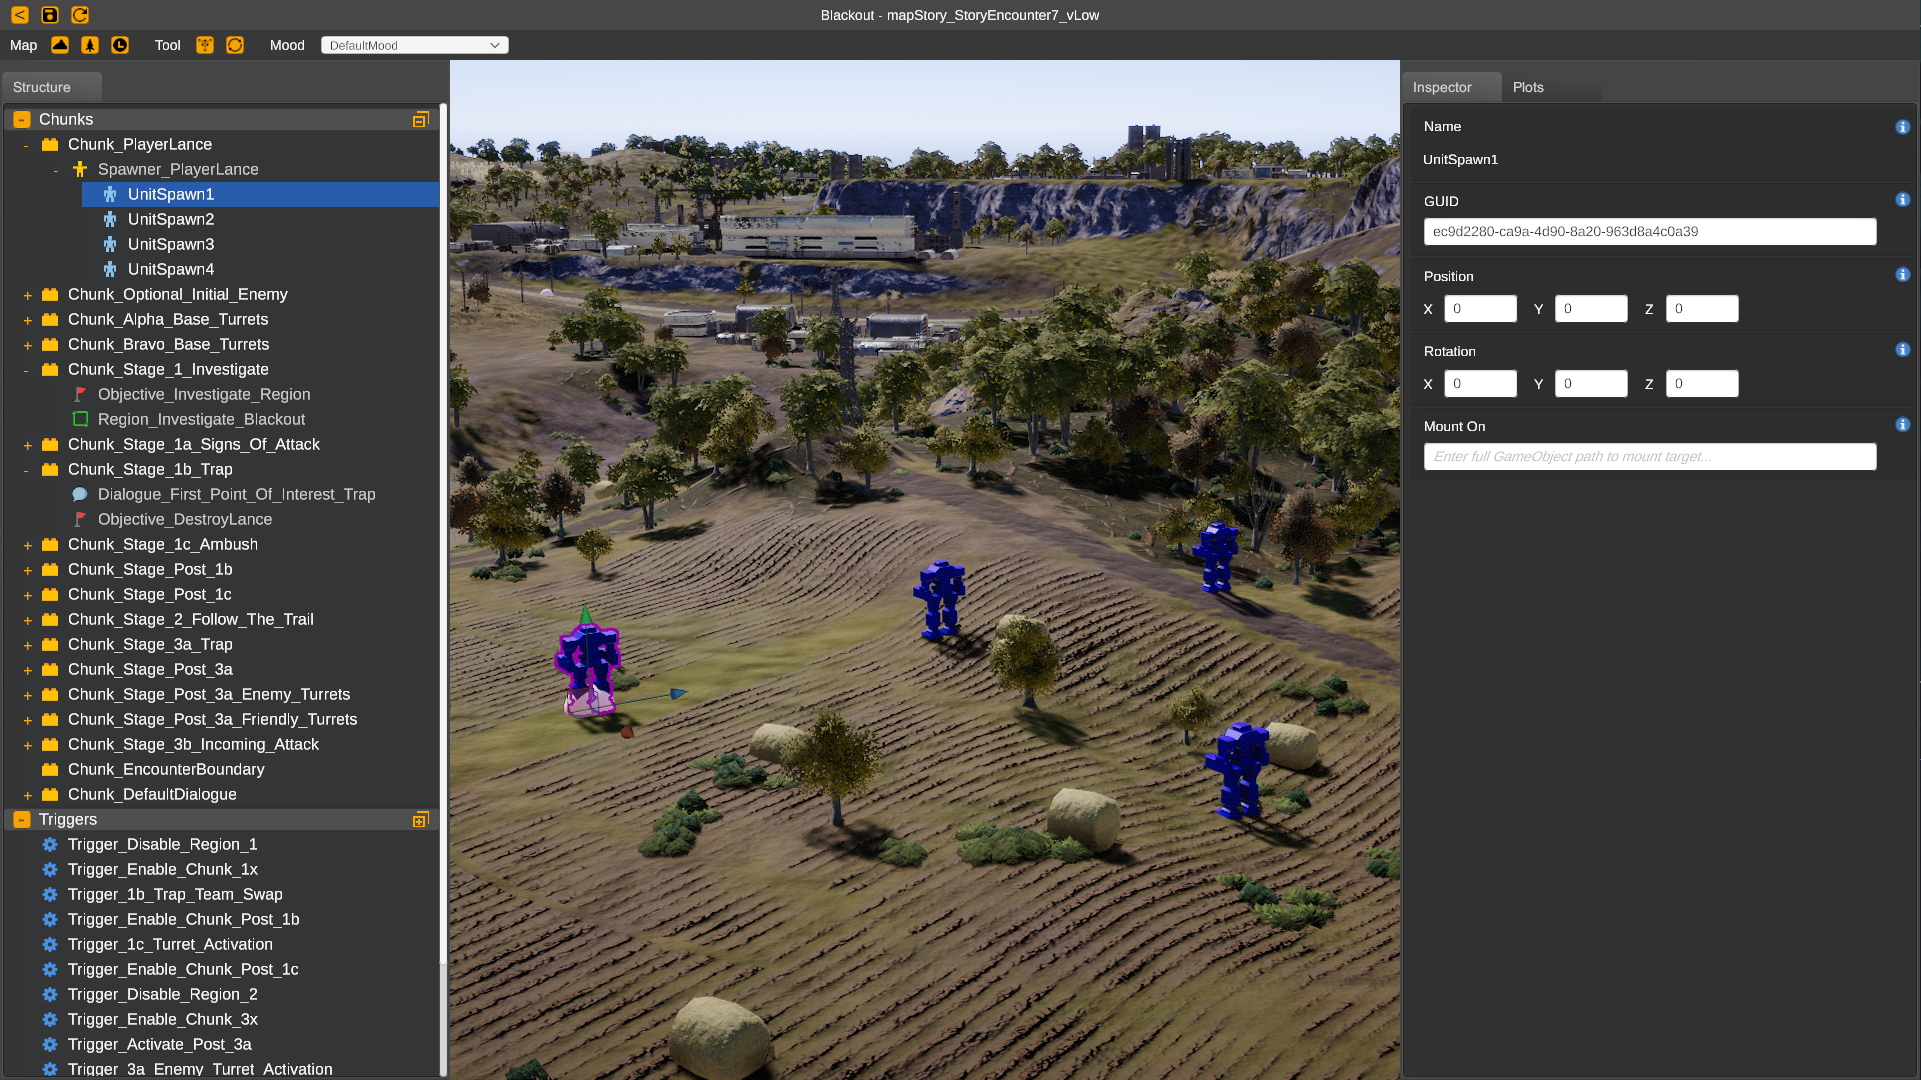The height and width of the screenshot is (1080, 1921).
Task: Click the Position Y input field
Action: click(x=1591, y=308)
